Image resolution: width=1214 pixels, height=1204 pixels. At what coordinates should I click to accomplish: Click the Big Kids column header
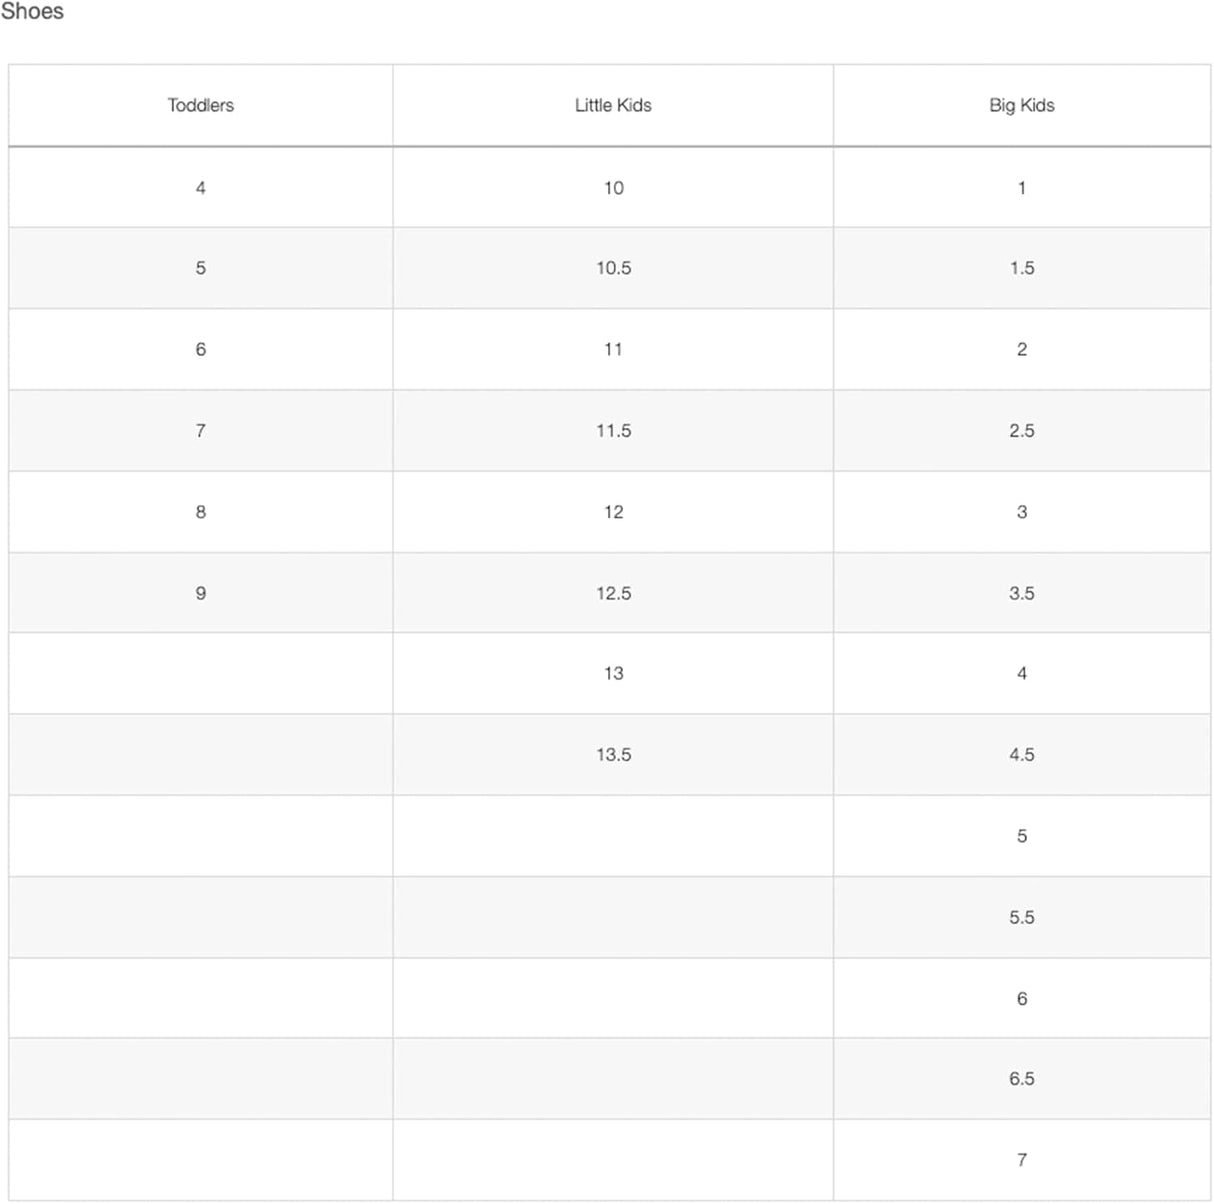tap(1021, 105)
